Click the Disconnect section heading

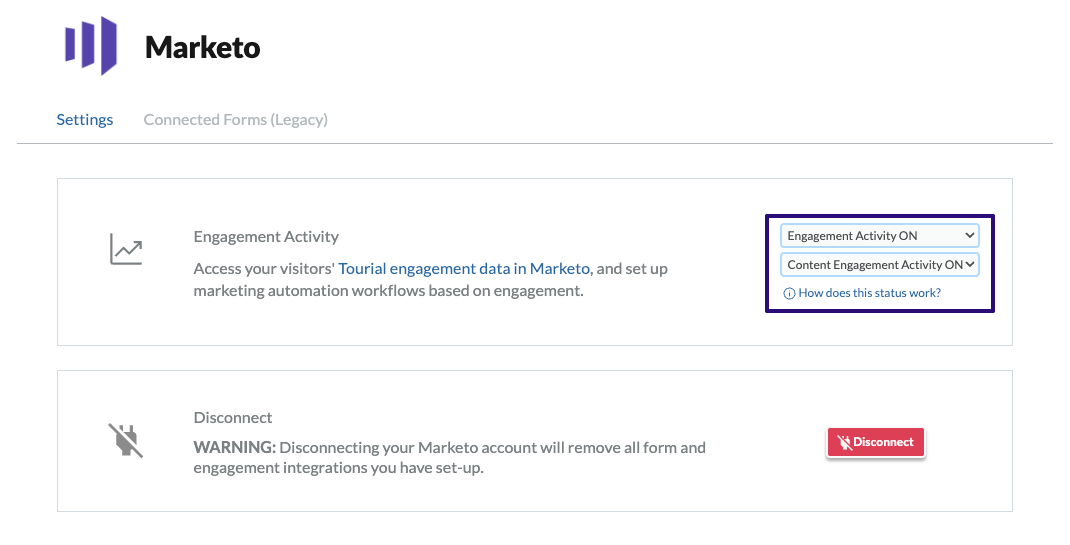click(x=233, y=418)
